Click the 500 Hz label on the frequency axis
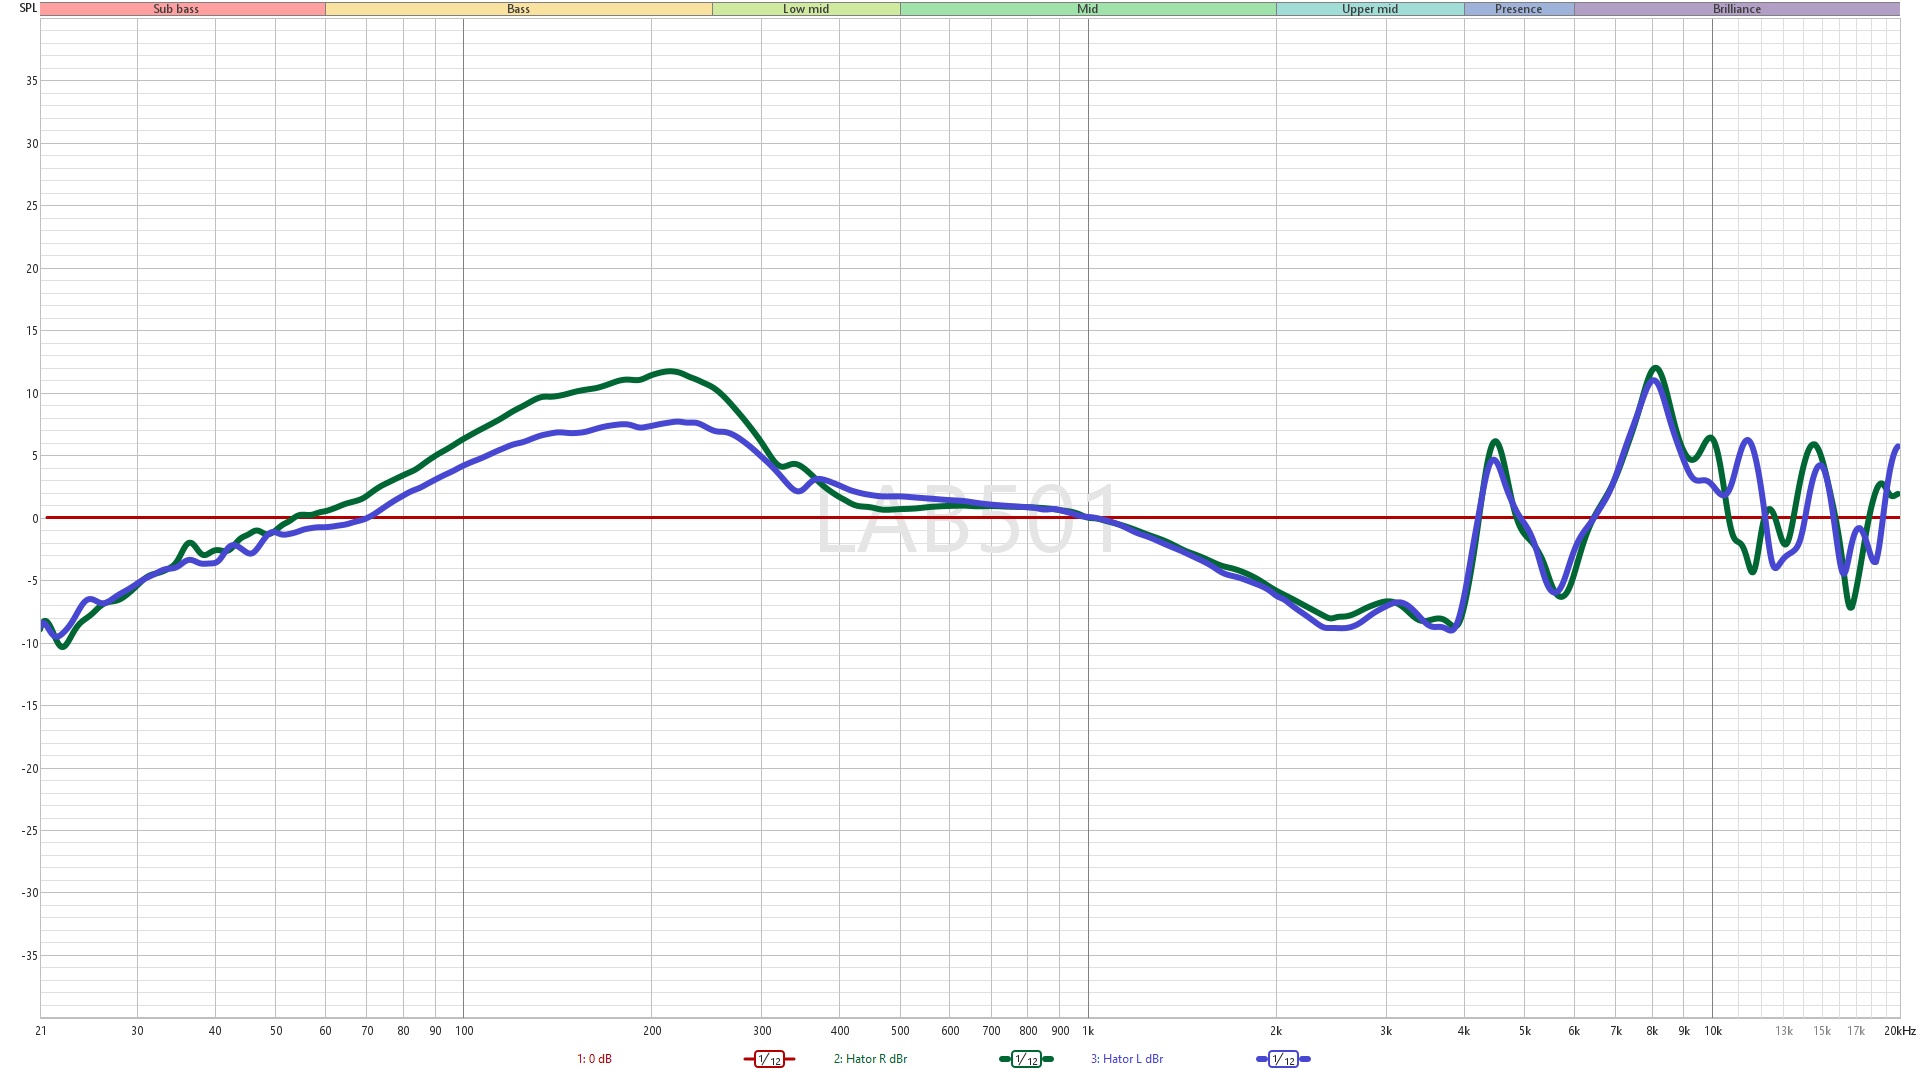Viewport: 1920px width, 1070px height. pyautogui.click(x=900, y=1031)
